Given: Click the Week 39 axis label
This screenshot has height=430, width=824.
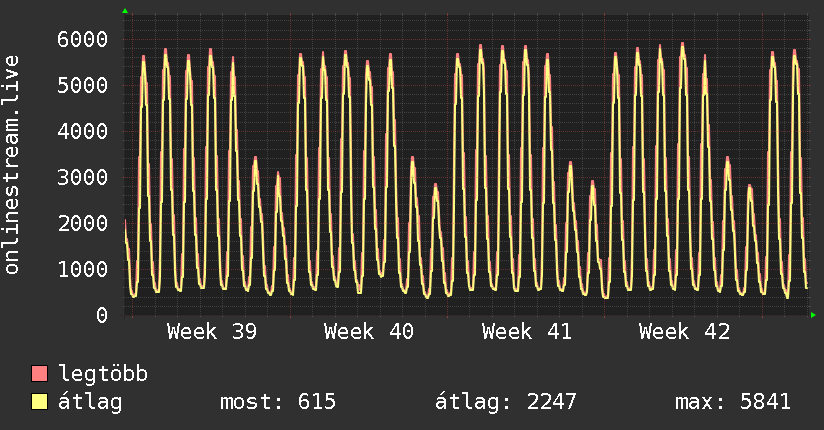Looking at the screenshot, I should [x=212, y=332].
